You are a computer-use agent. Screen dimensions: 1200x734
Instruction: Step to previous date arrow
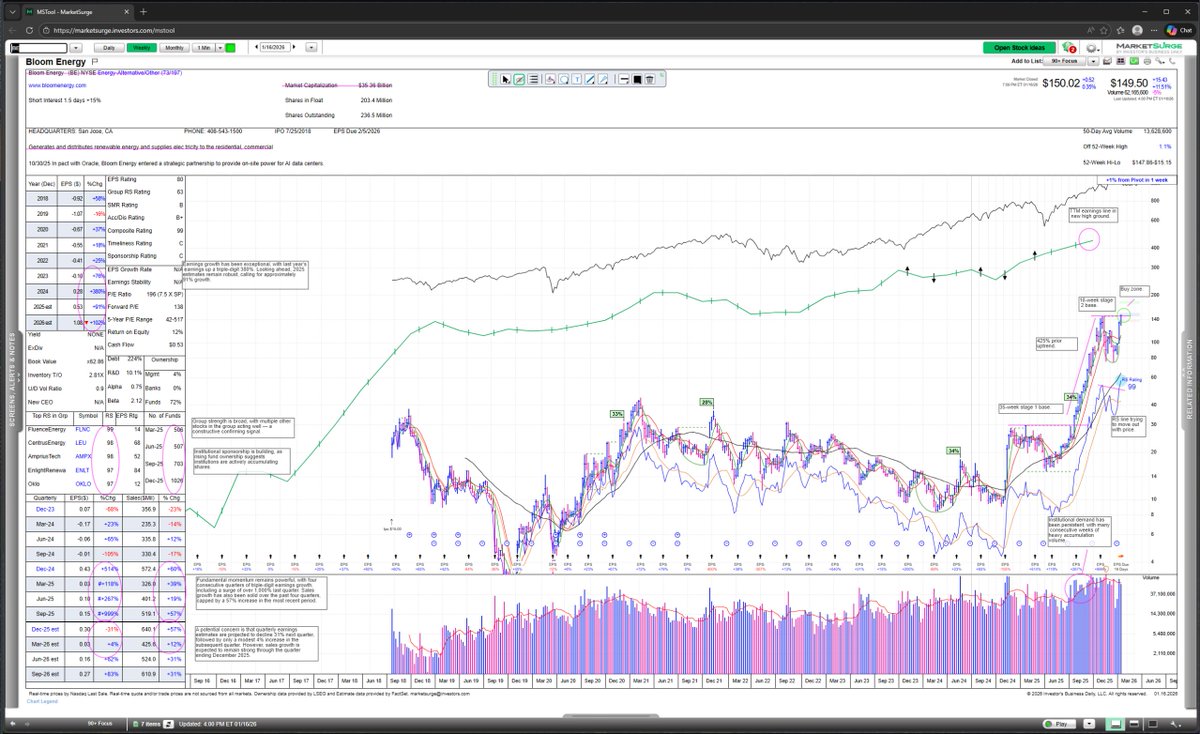coord(256,47)
